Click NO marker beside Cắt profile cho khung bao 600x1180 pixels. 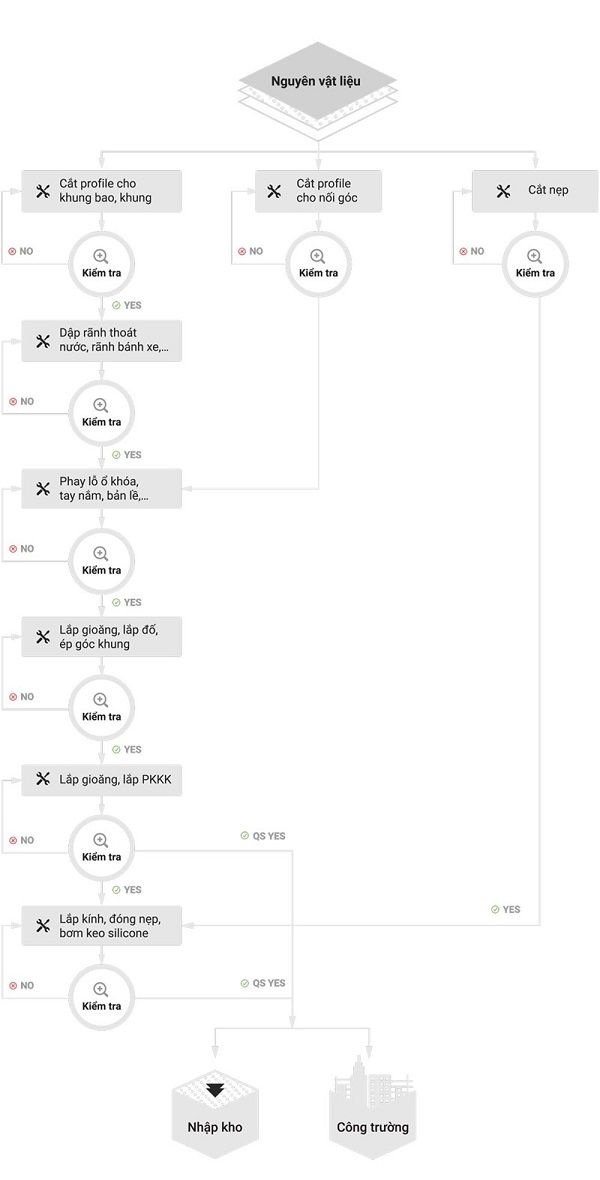(20, 251)
